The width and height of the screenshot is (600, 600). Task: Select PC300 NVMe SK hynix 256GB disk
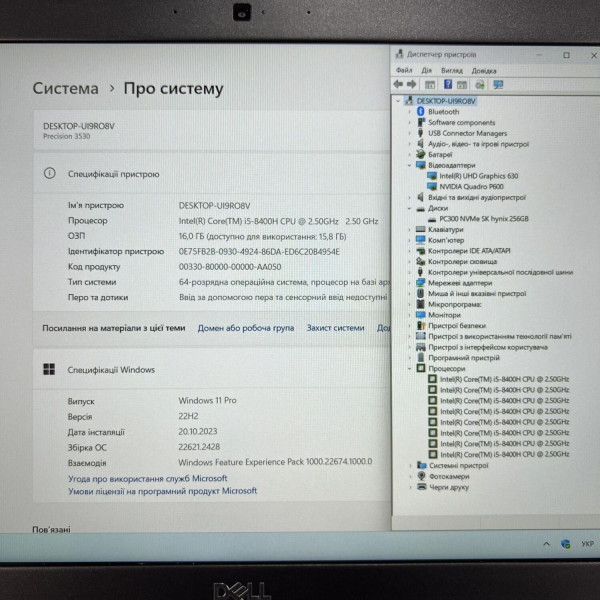point(484,219)
